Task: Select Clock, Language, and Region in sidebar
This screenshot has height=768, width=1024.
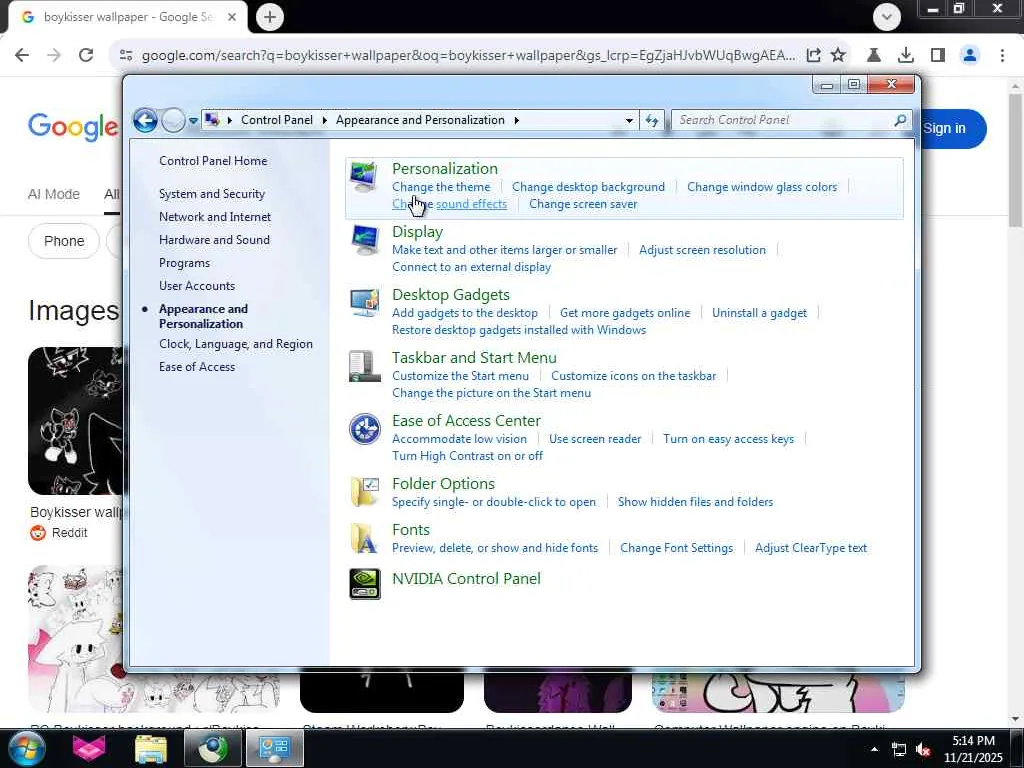Action: pyautogui.click(x=236, y=344)
